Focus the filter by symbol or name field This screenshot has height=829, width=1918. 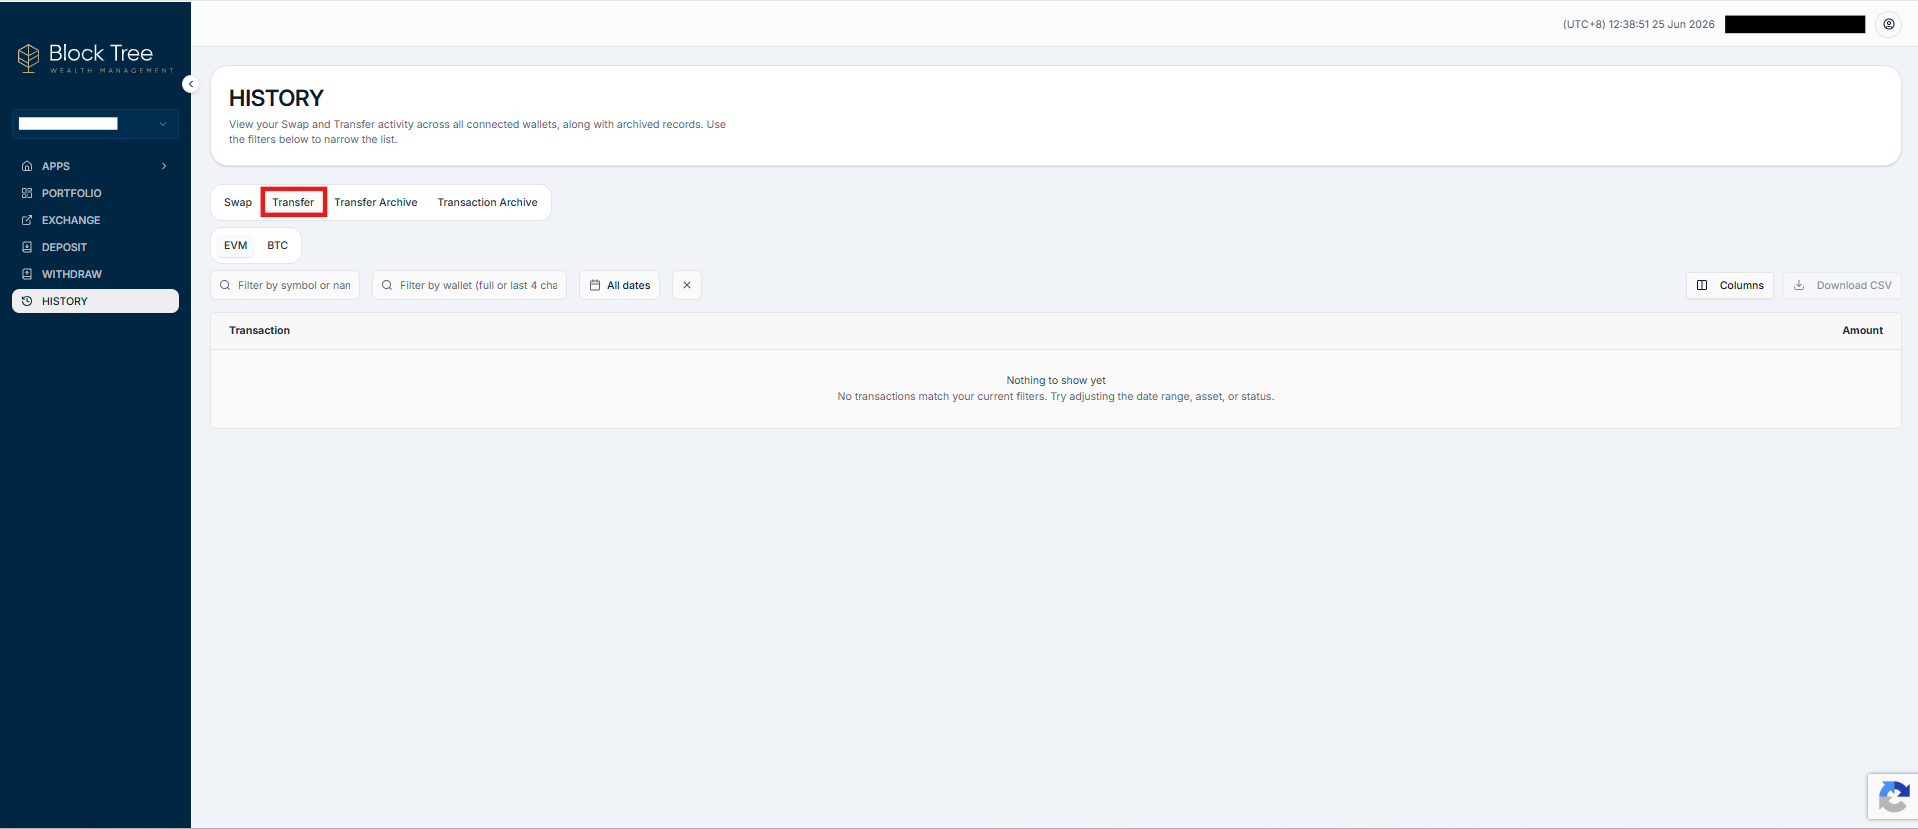click(x=285, y=285)
